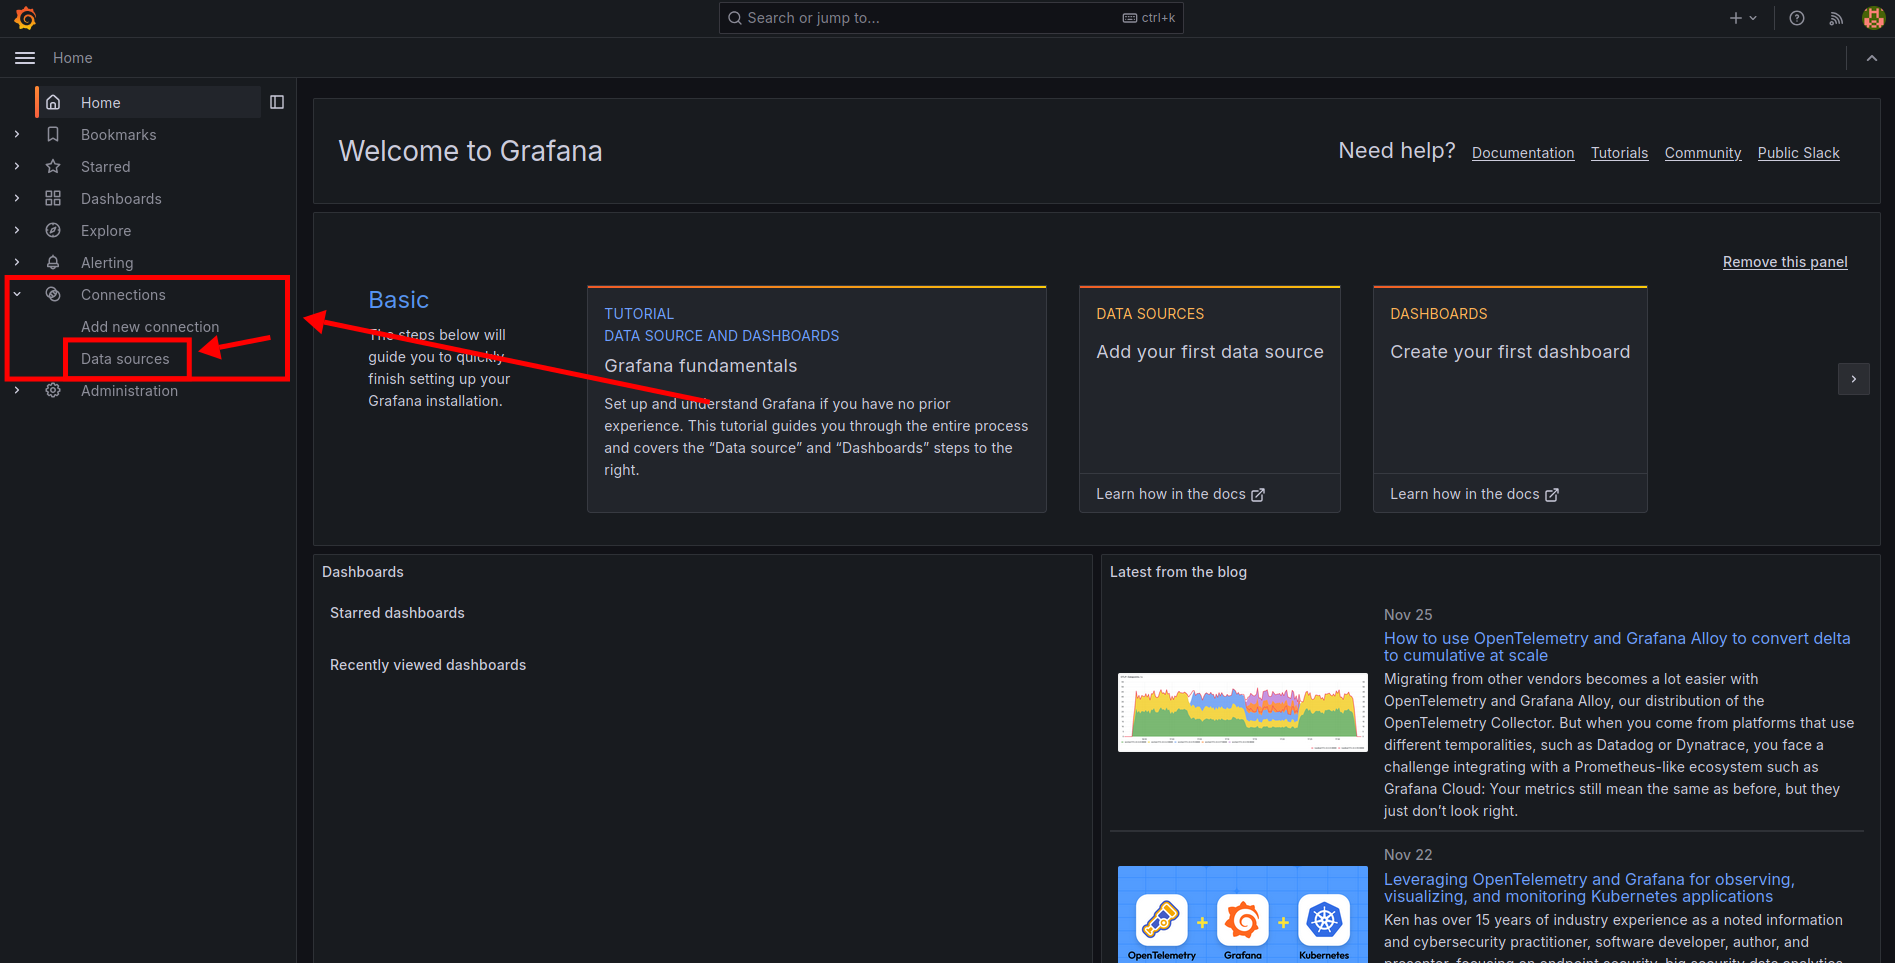Open the user profile avatar
This screenshot has width=1895, height=963.
1873,18
